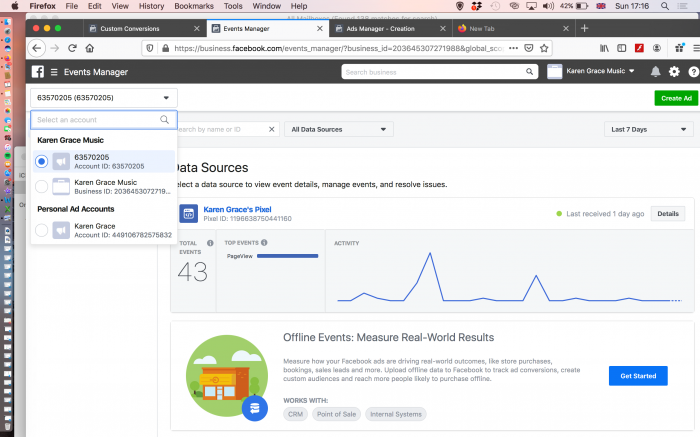Click the Create Ad button
The width and height of the screenshot is (700, 437).
click(676, 98)
